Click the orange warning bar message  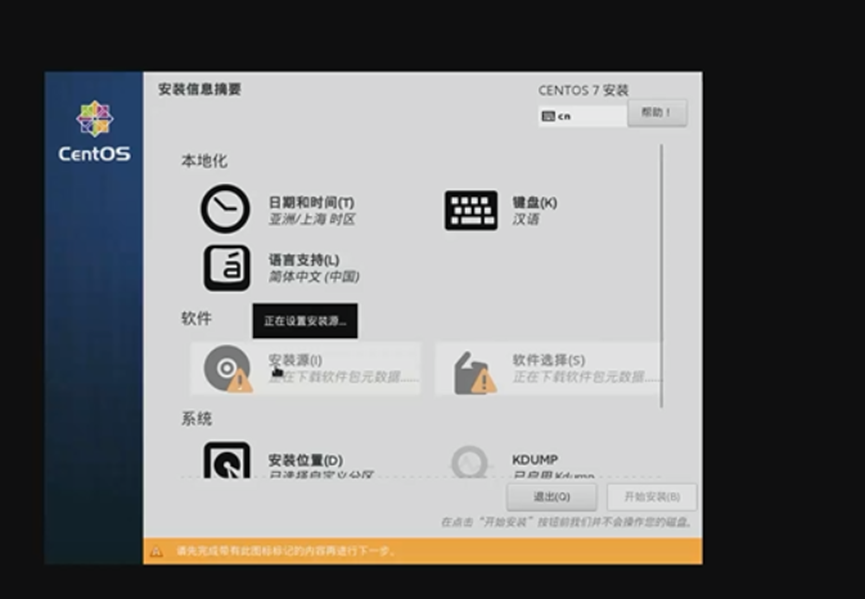tap(286, 551)
